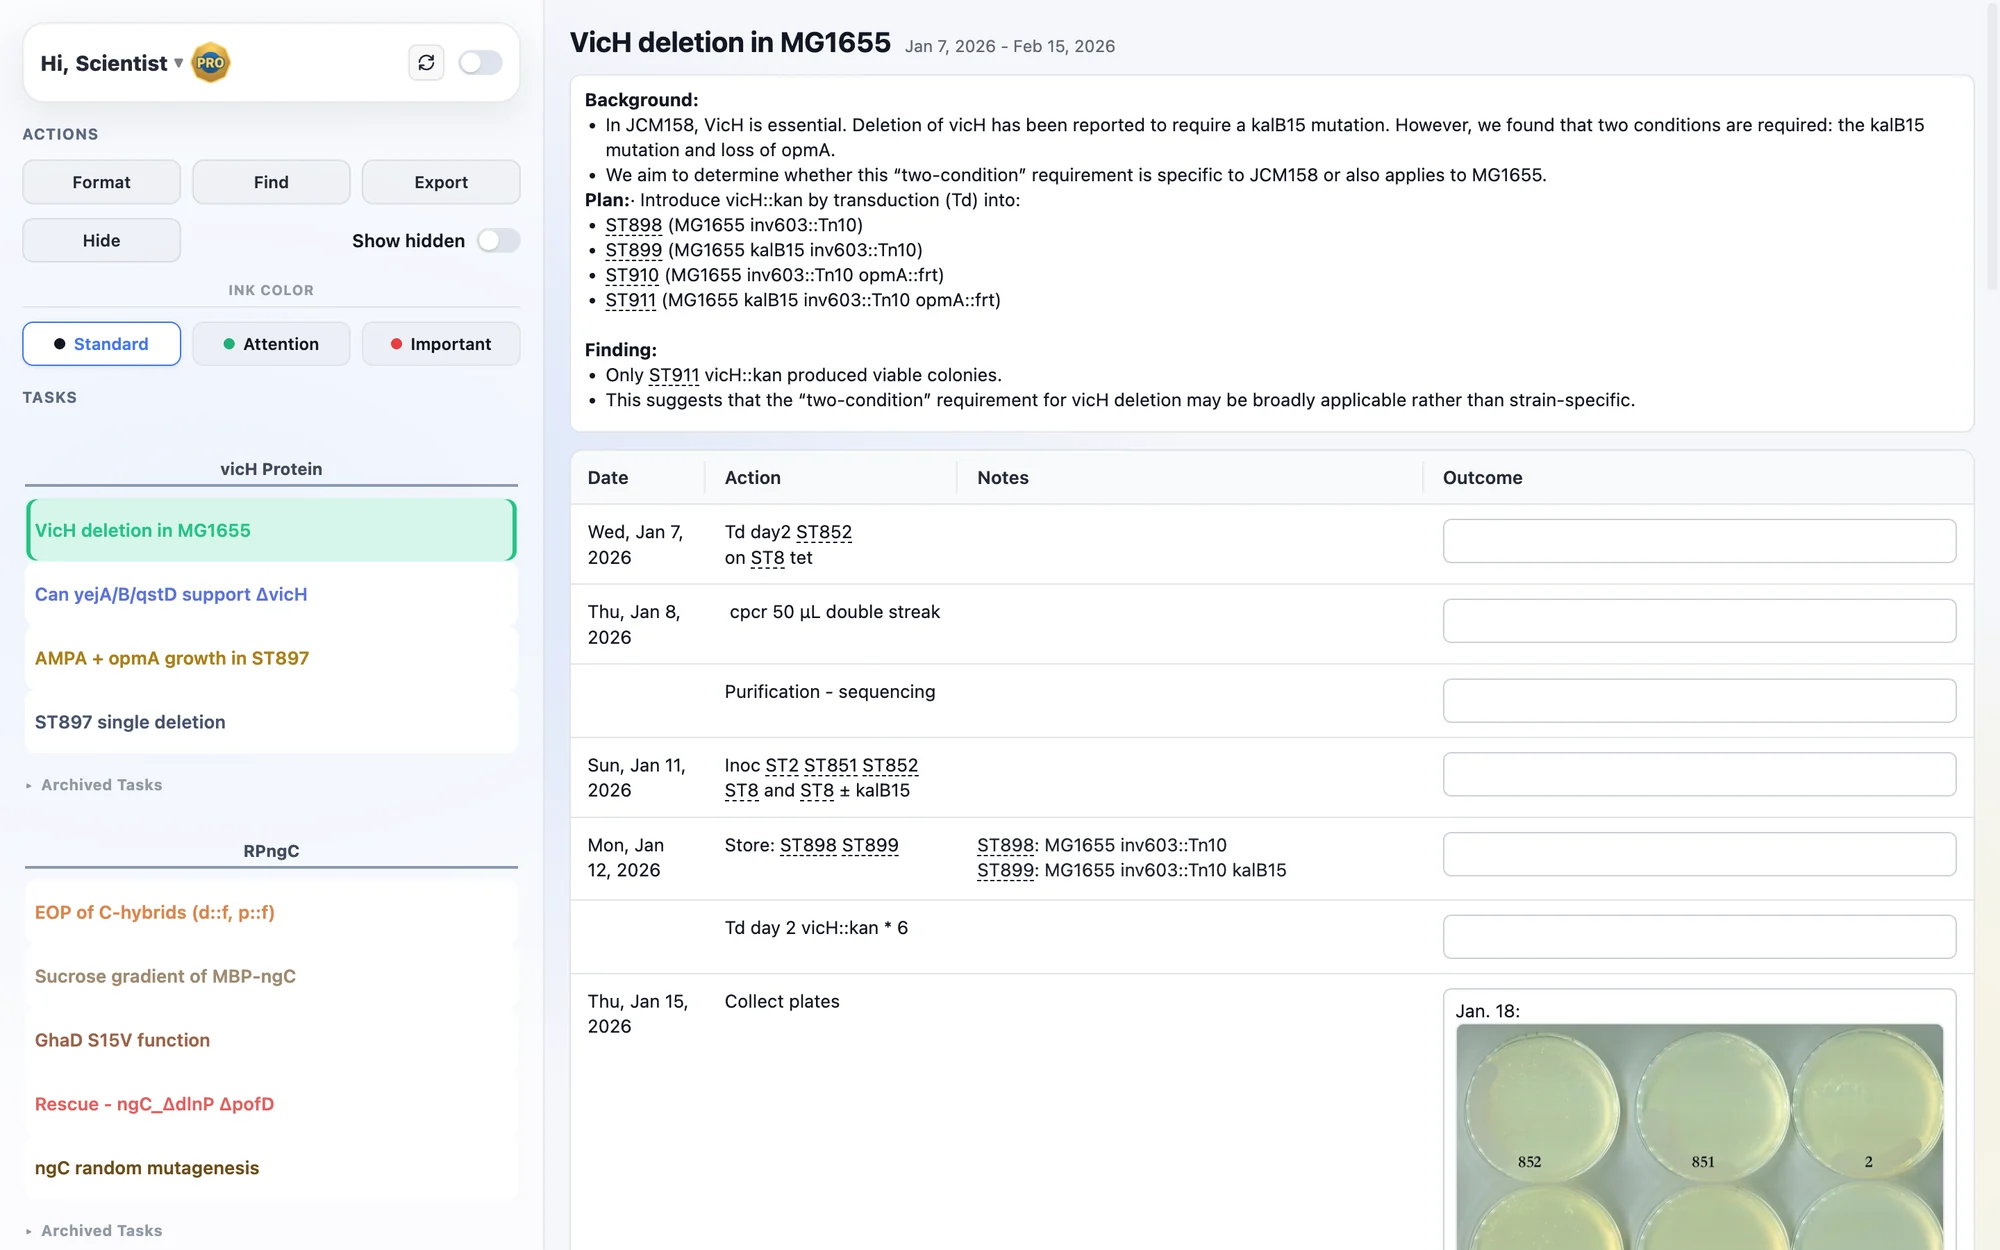This screenshot has height=1250, width=2000.
Task: Open task VicH deletion in MG1655
Action: (x=271, y=530)
